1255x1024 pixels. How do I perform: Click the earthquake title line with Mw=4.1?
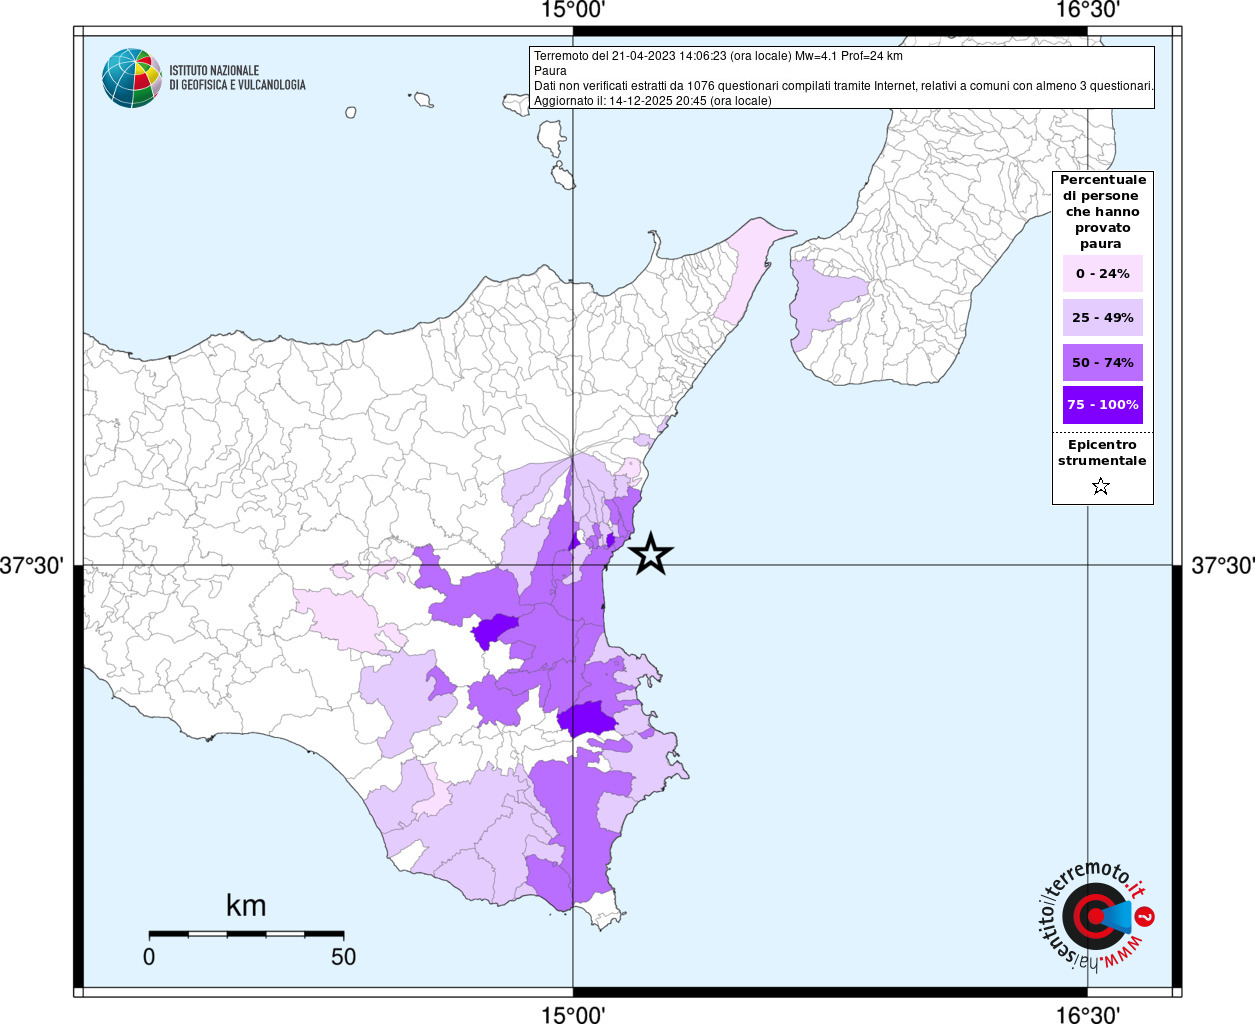(x=718, y=56)
